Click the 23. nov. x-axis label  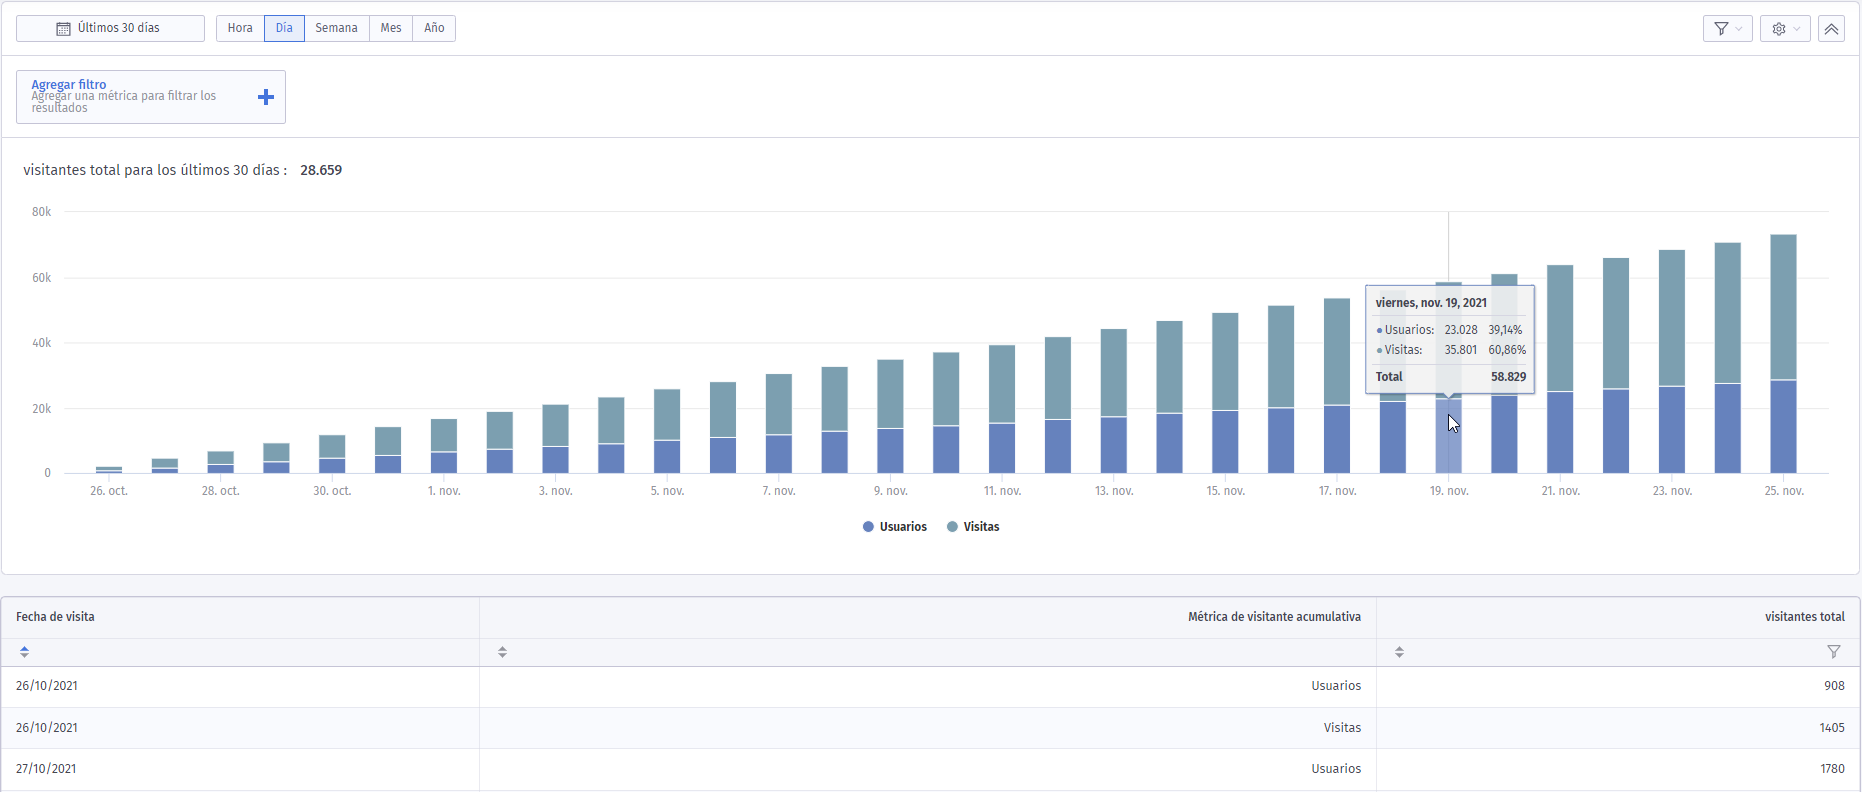pos(1672,491)
